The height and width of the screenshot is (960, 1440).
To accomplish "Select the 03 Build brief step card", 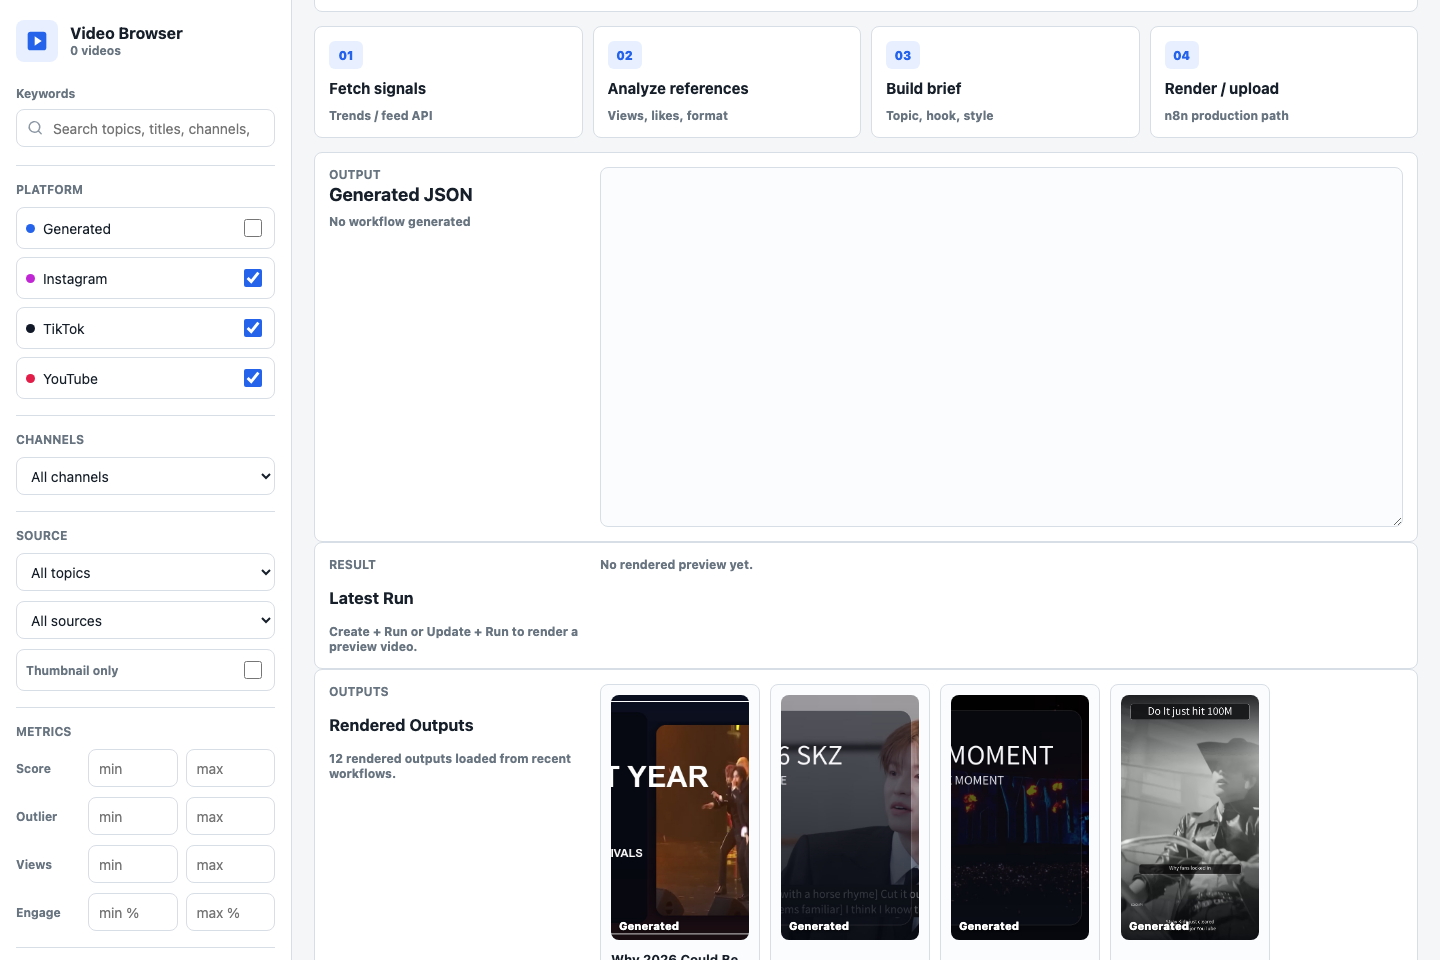I will click(1005, 82).
